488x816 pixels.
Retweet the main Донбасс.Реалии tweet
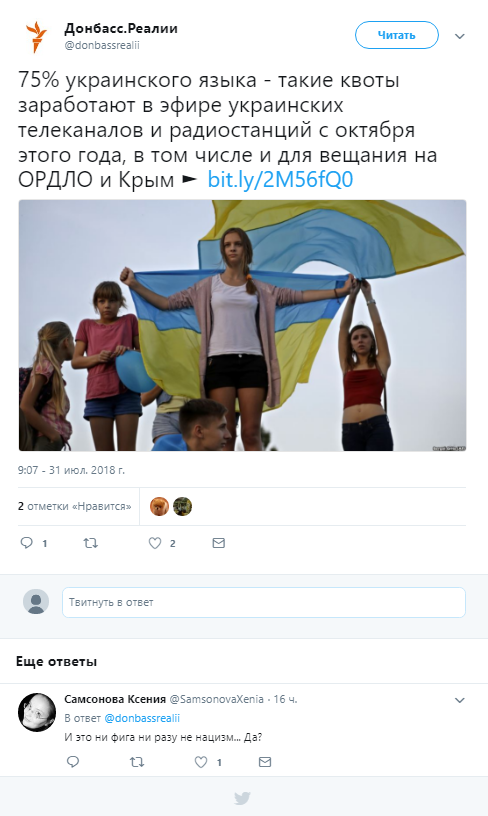(x=91, y=543)
